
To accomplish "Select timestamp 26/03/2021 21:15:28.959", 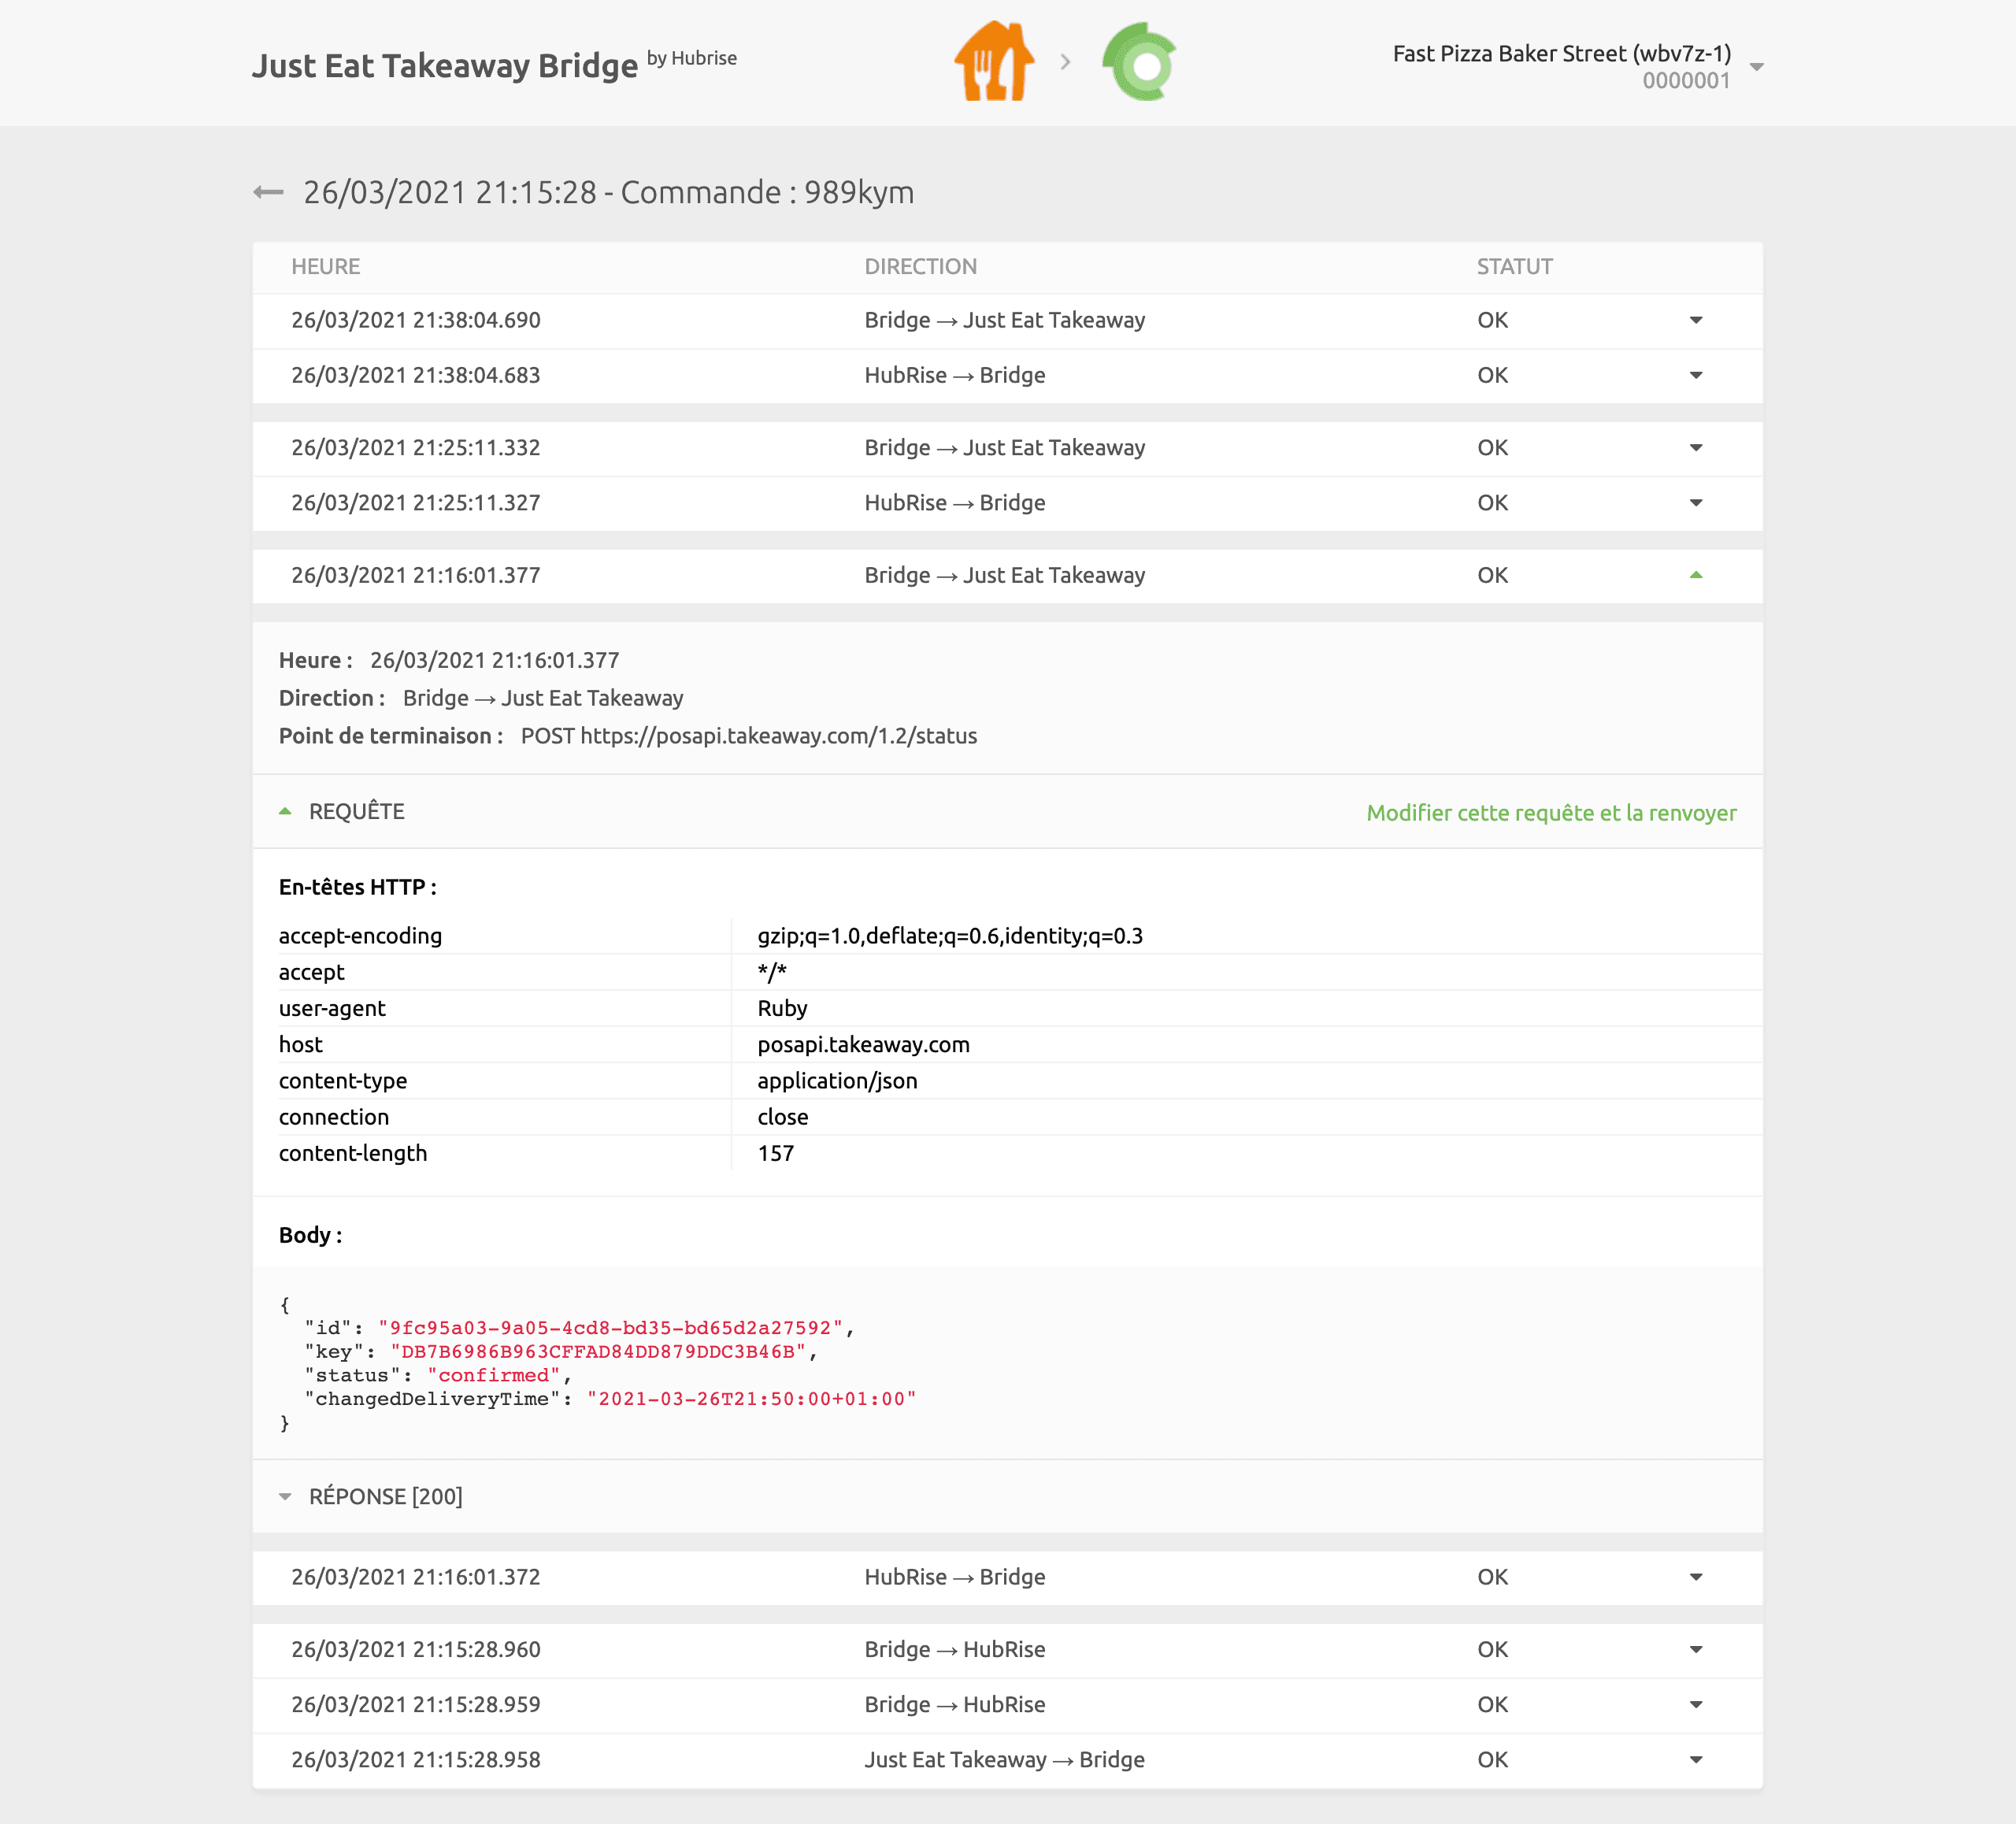I will tap(416, 1704).
